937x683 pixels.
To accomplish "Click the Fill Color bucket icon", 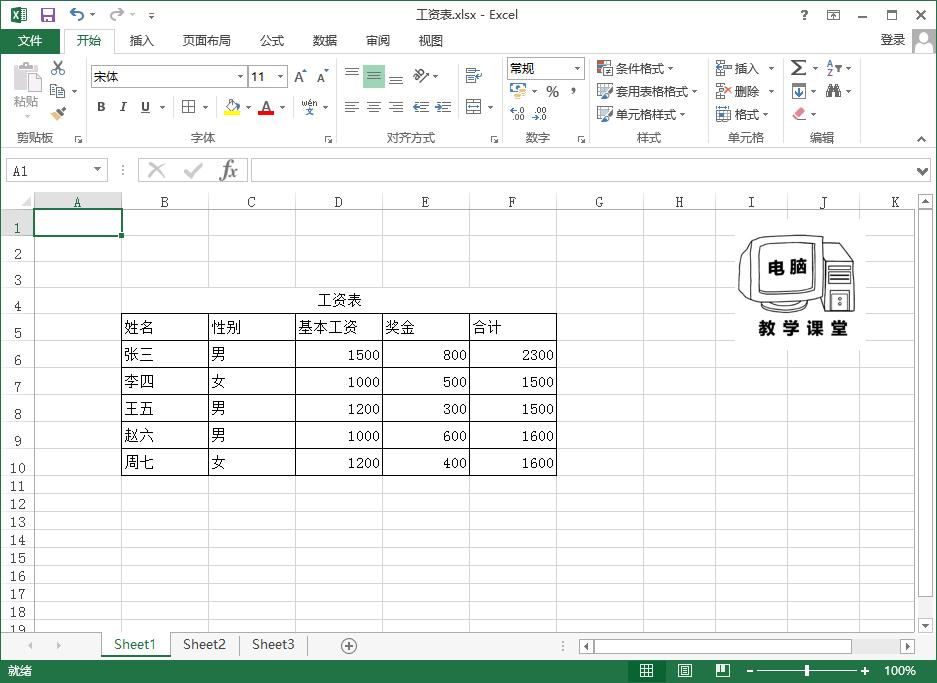I will coord(230,107).
